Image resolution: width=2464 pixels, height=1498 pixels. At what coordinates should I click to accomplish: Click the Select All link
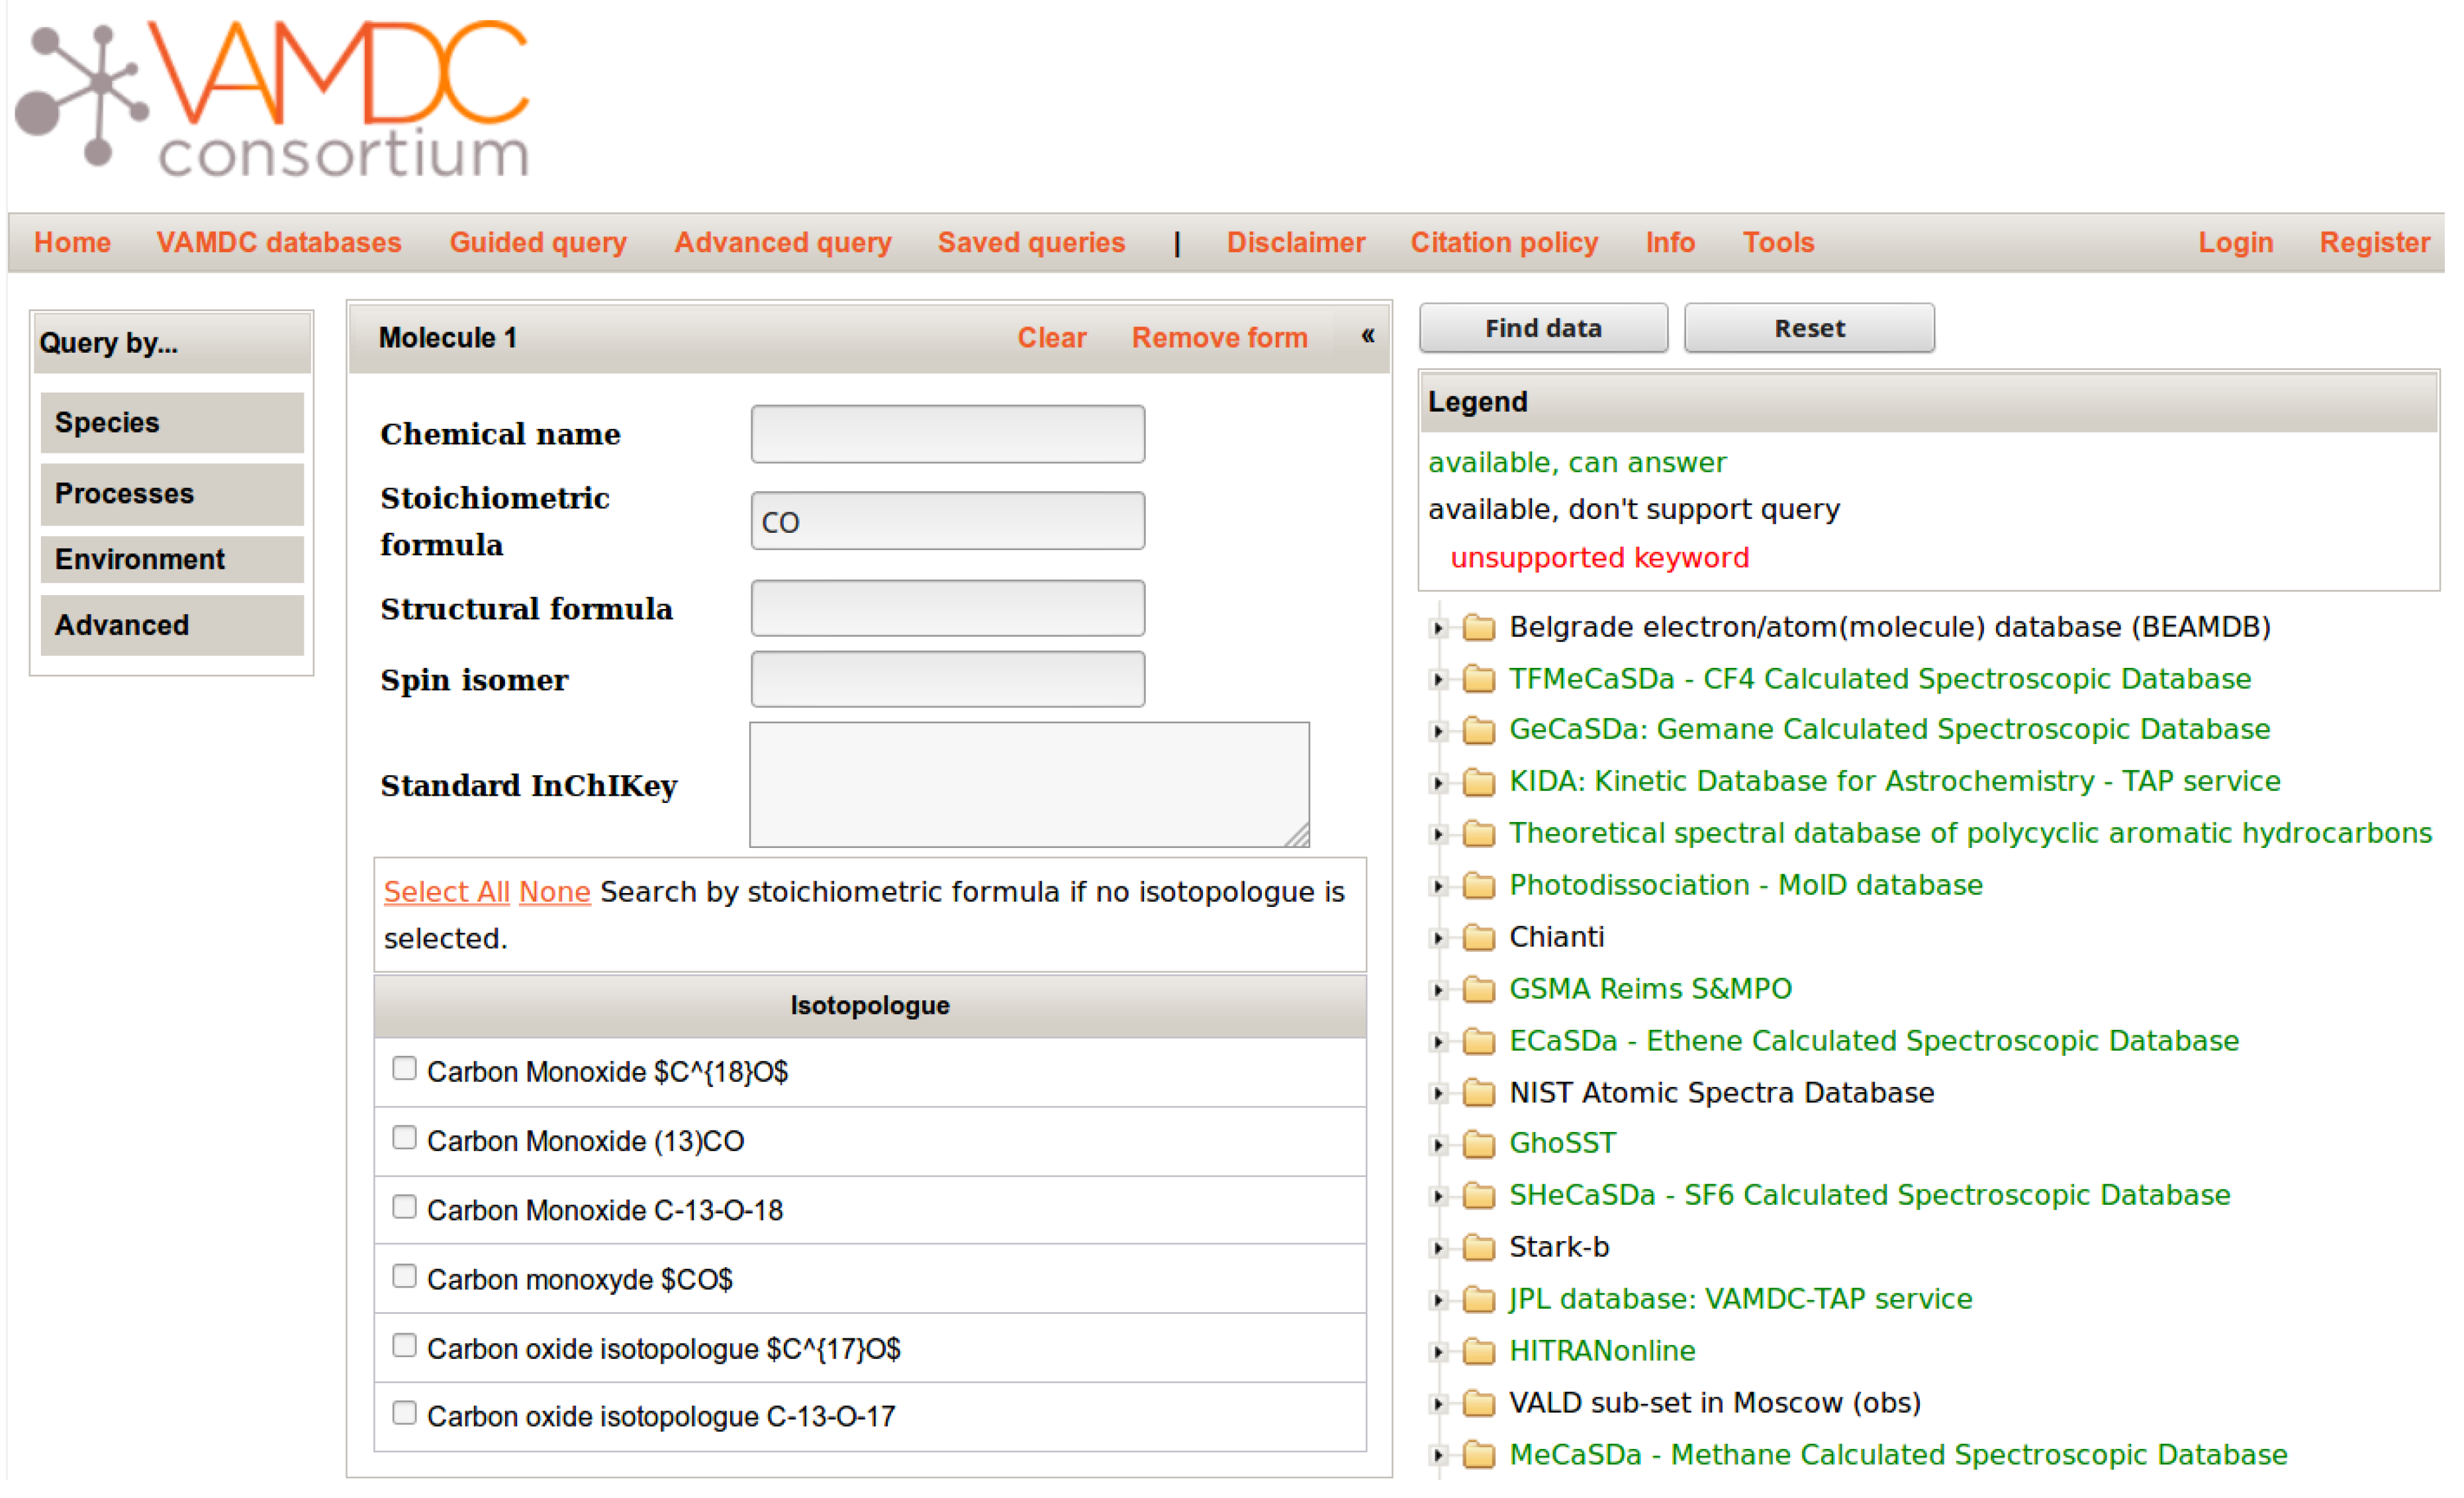[x=446, y=891]
